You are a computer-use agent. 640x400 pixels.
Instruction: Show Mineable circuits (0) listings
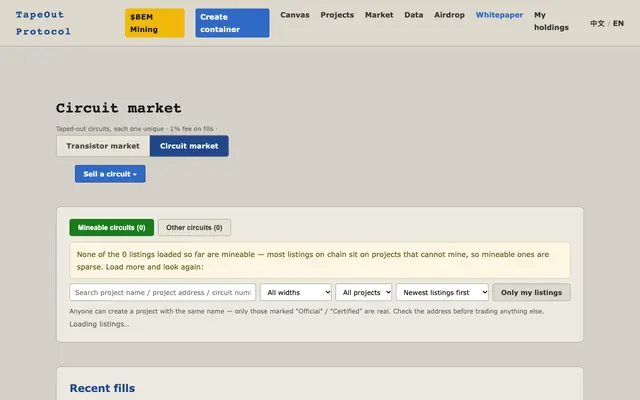[111, 227]
